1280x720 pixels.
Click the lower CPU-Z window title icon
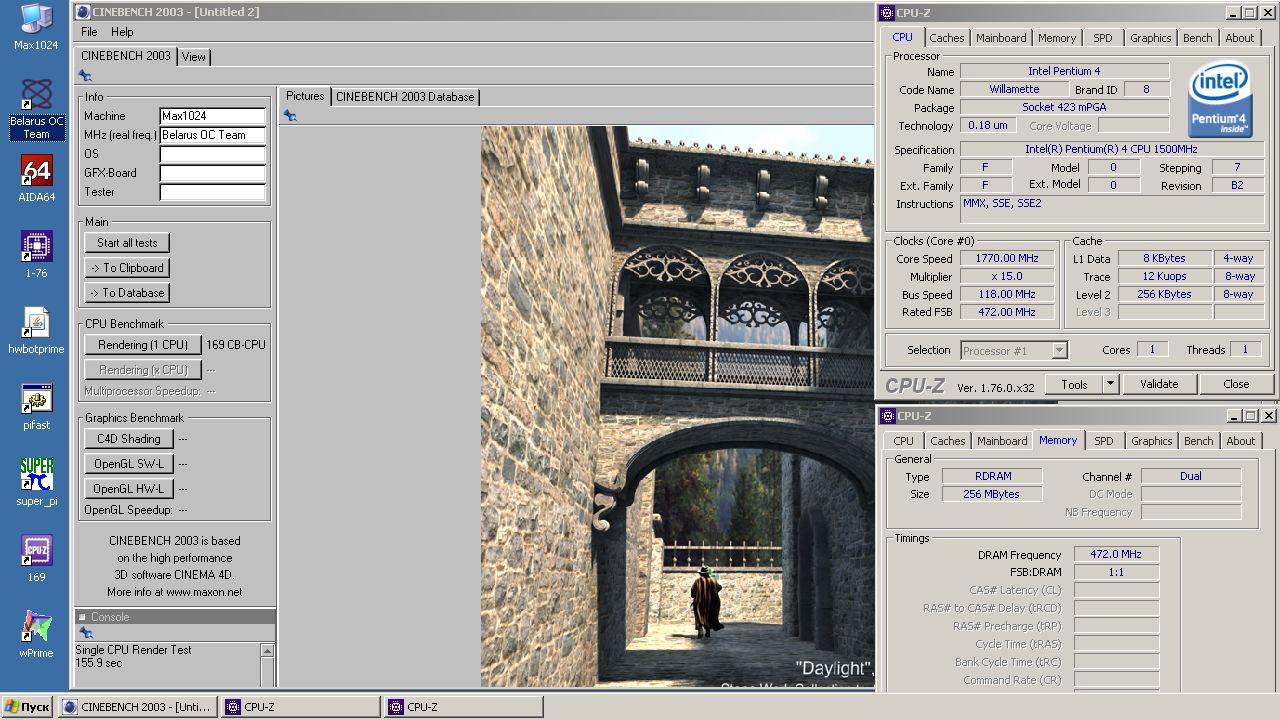tap(887, 416)
